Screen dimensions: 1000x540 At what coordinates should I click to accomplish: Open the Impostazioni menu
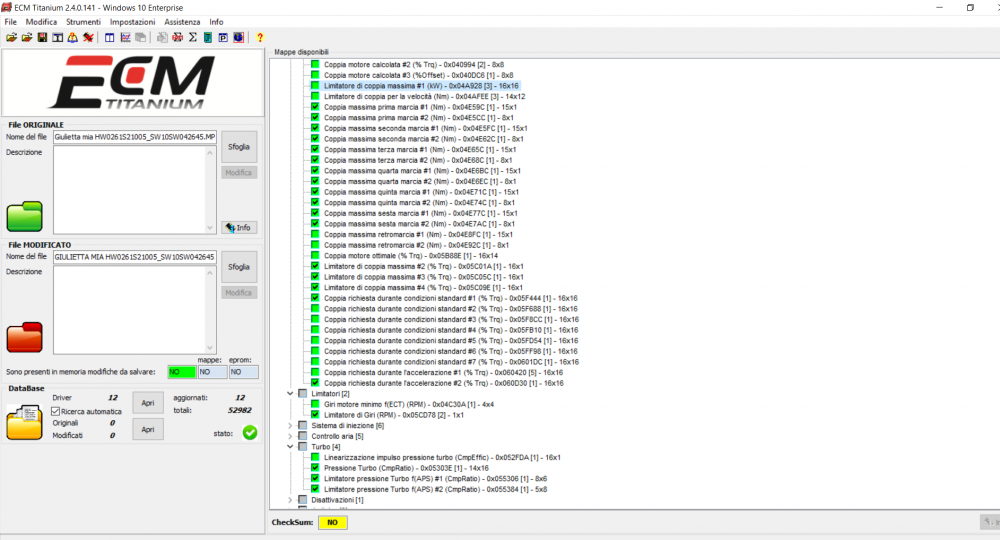coord(132,22)
